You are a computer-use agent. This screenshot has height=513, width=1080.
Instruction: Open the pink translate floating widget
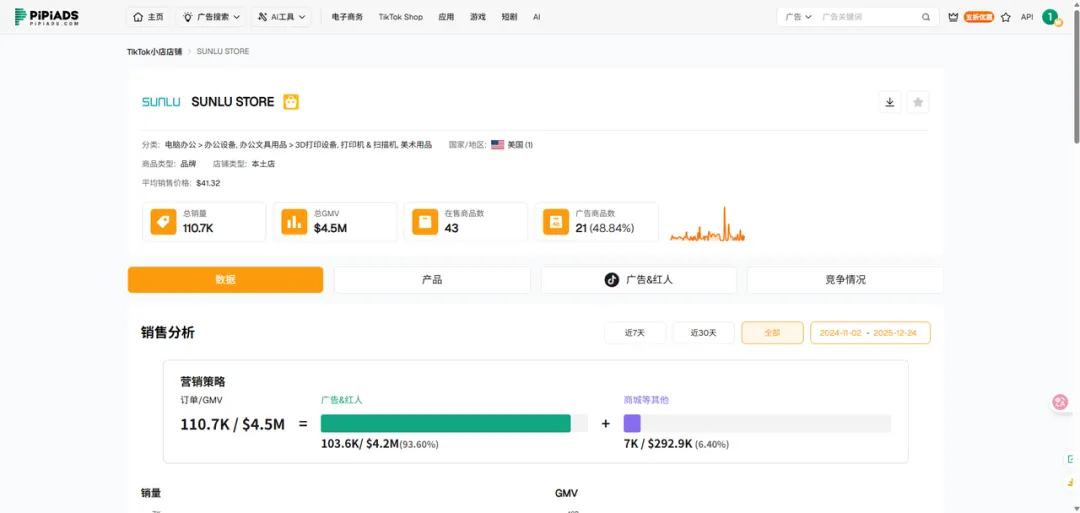[1060, 402]
